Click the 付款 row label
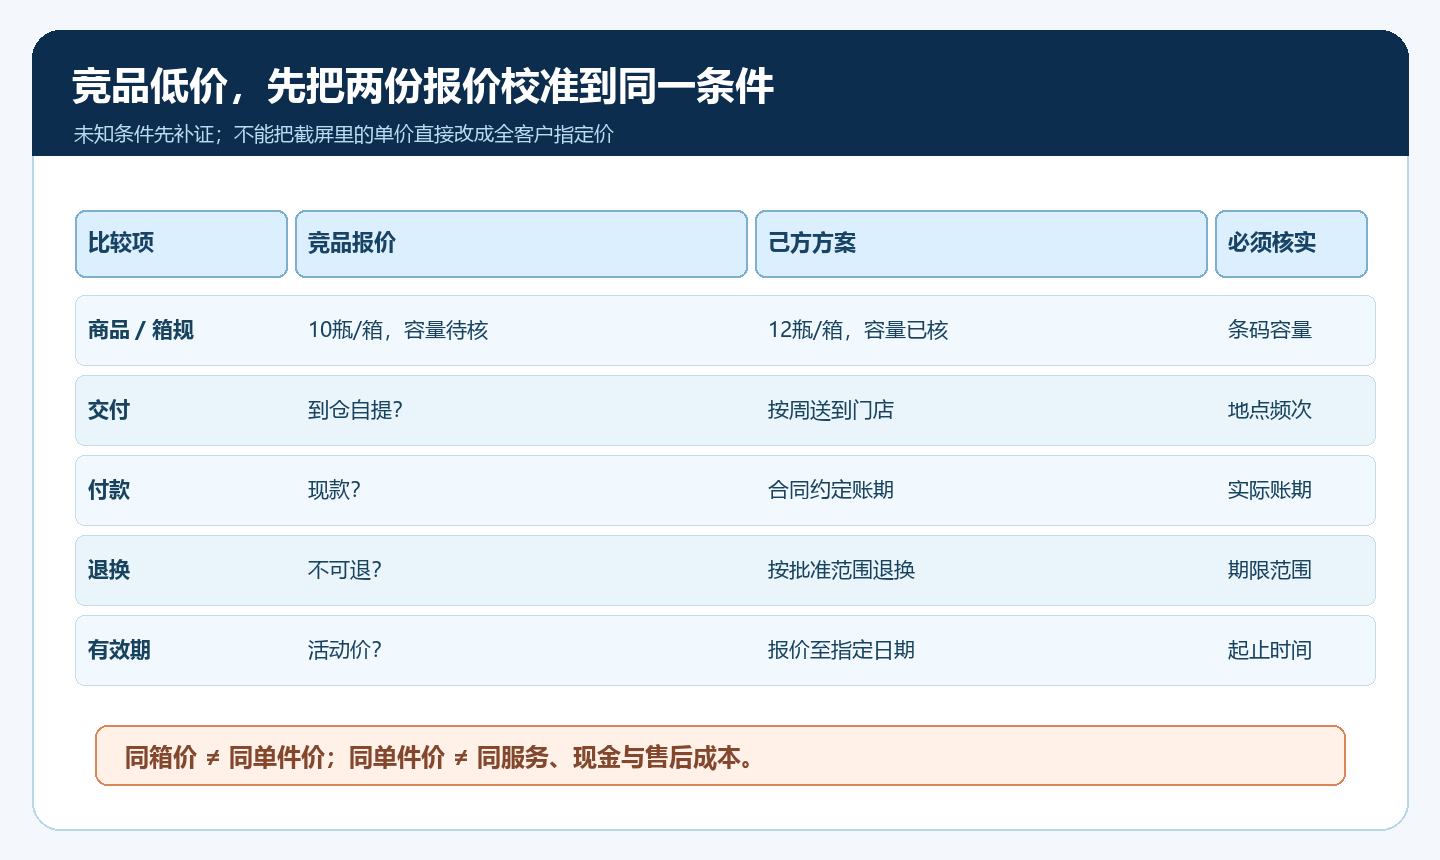 coord(109,490)
